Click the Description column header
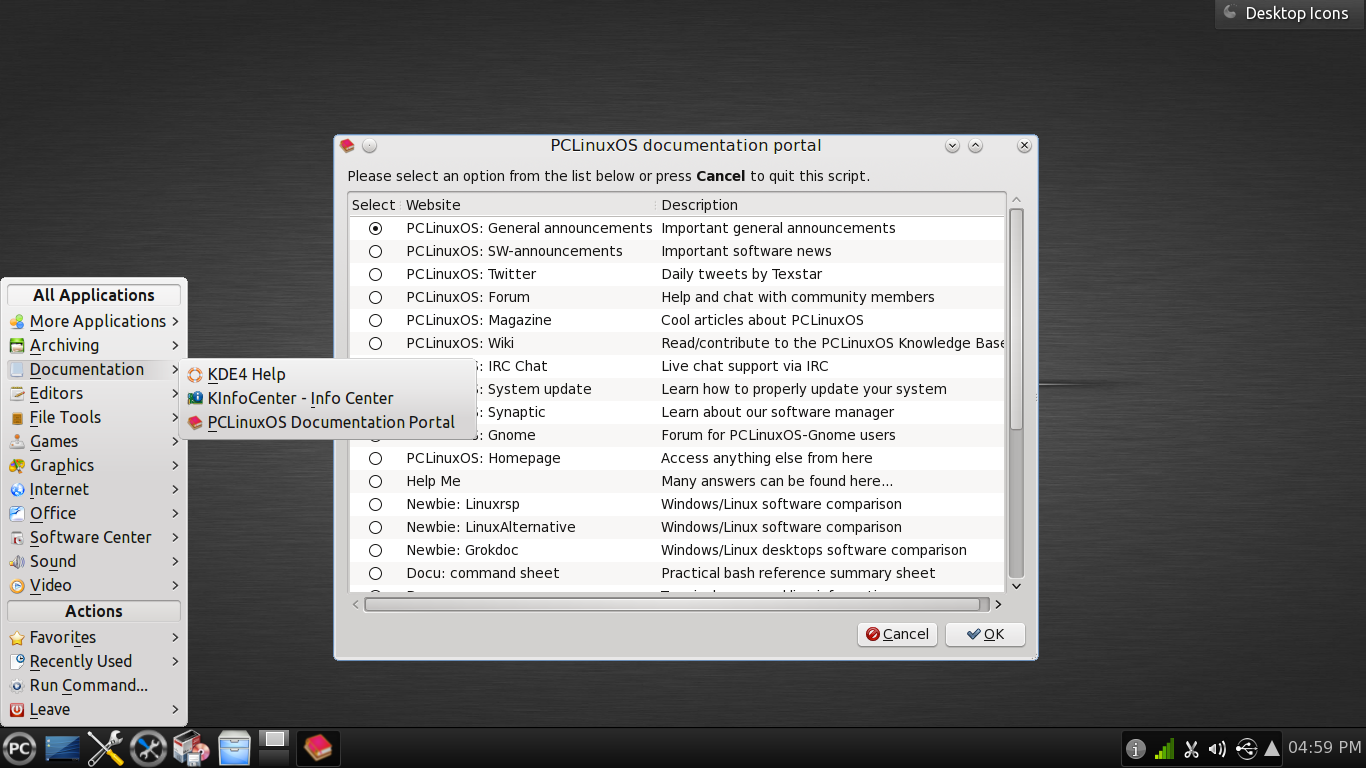Screen dimensions: 1366x768 point(830,205)
